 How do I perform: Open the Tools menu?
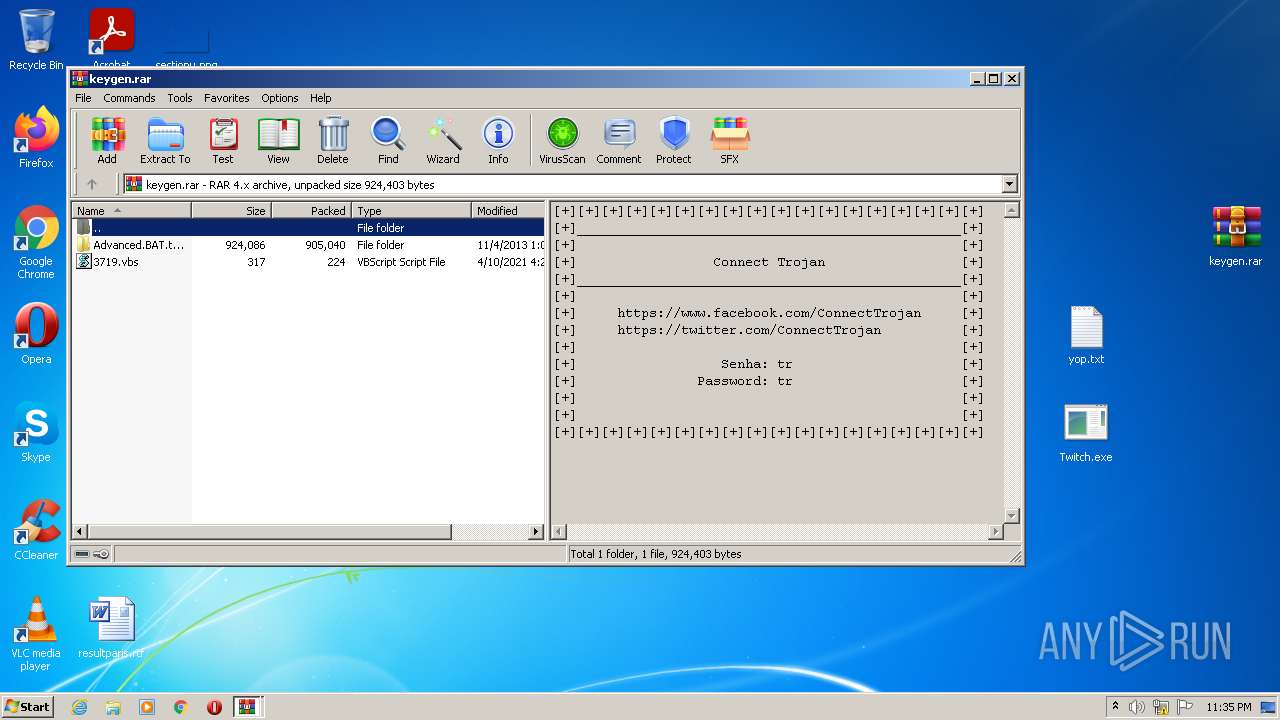coord(180,98)
